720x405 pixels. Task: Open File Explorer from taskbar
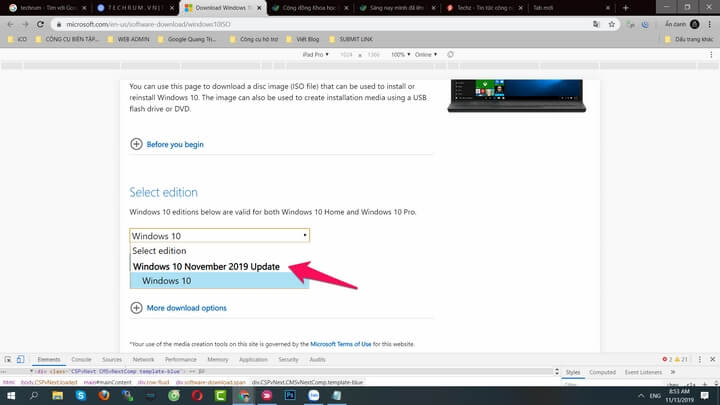point(57,395)
